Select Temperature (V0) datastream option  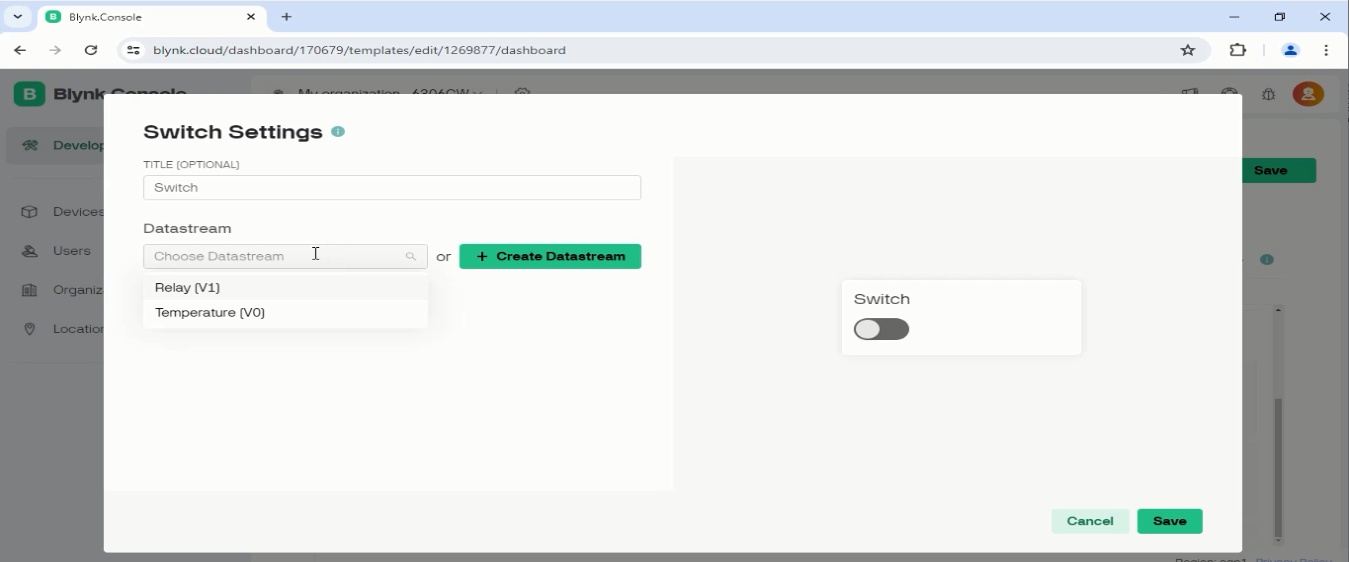pyautogui.click(x=210, y=313)
